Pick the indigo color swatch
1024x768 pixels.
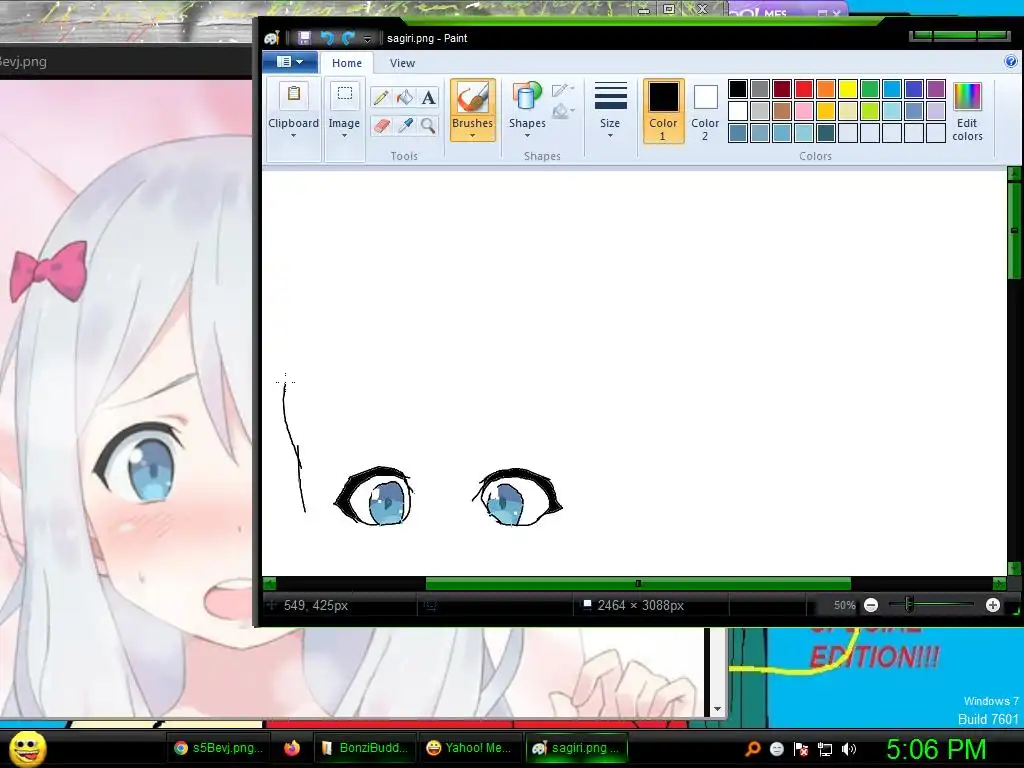tap(914, 88)
